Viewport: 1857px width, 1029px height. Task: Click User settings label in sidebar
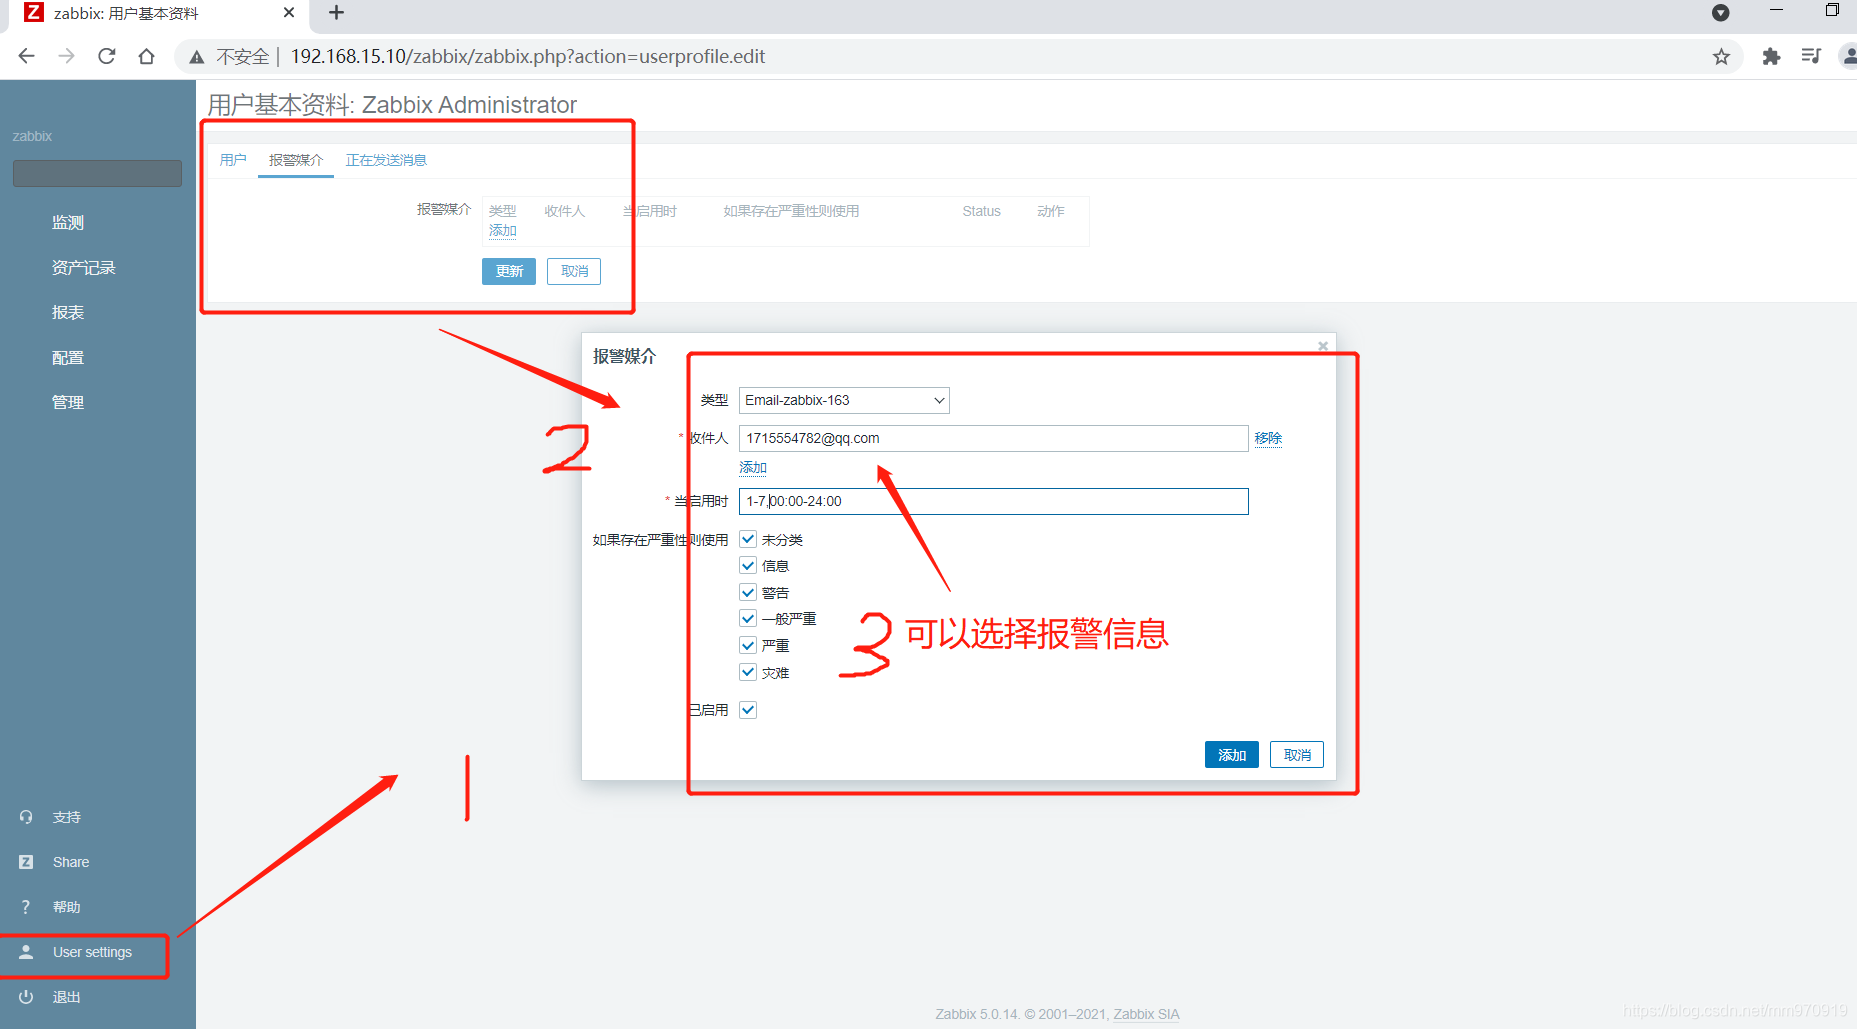(92, 952)
